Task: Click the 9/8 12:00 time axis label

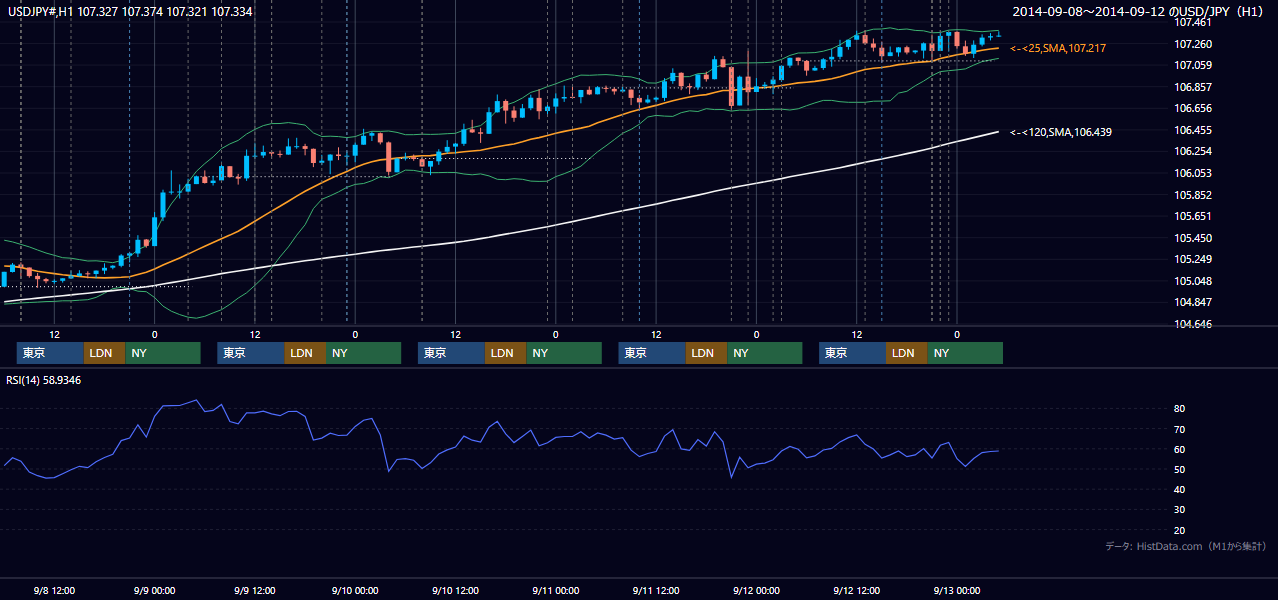Action: point(55,590)
